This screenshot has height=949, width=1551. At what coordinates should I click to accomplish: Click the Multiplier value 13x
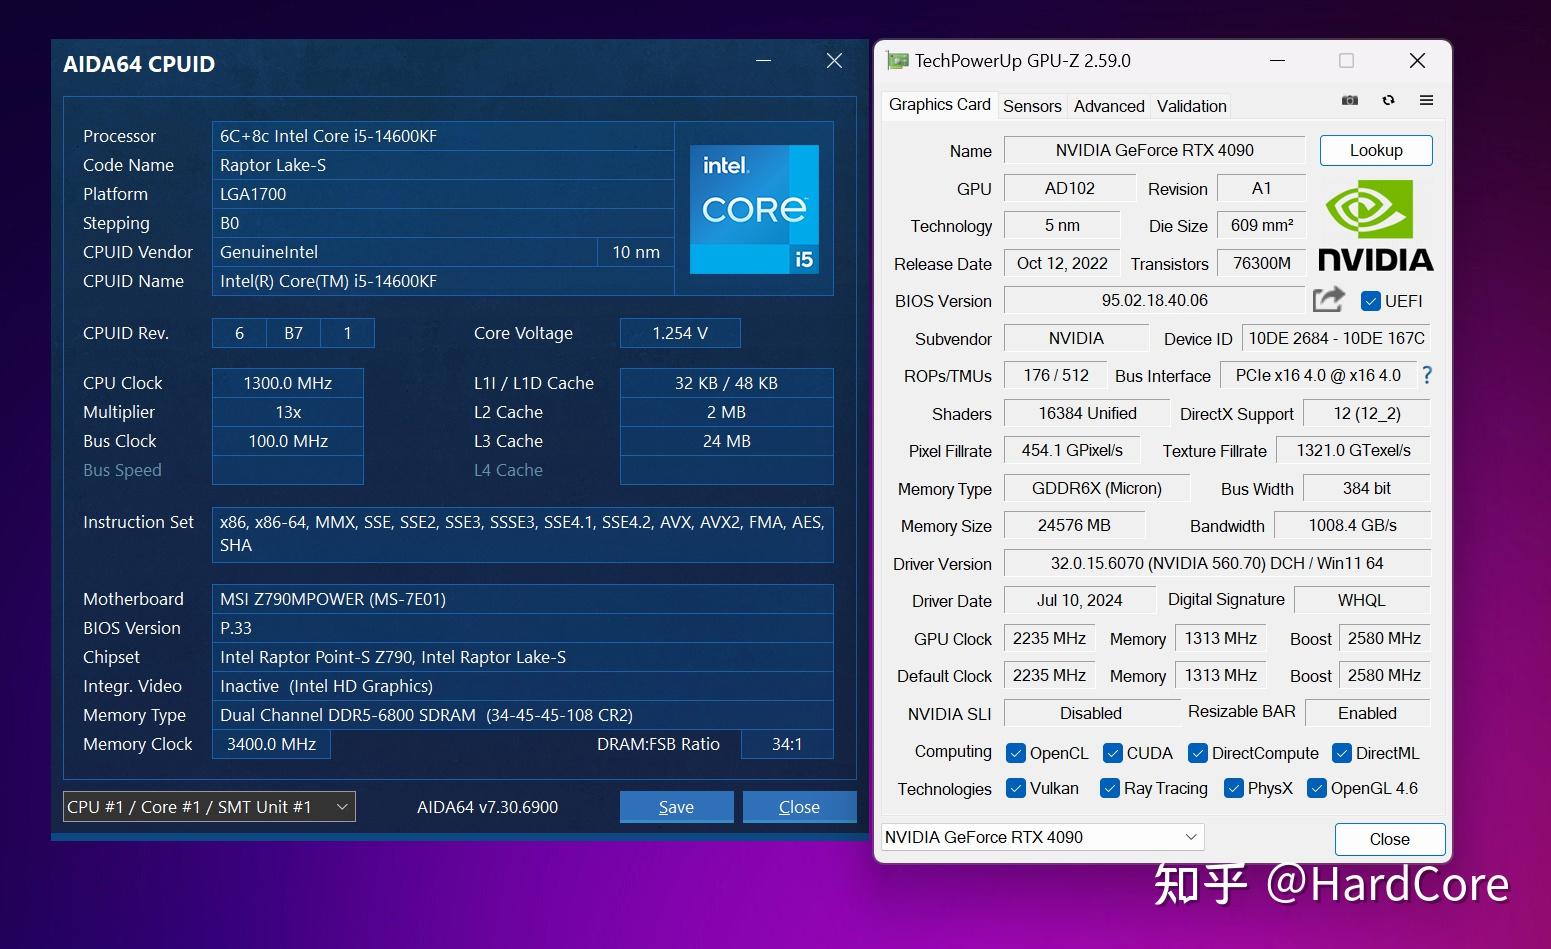(x=288, y=412)
